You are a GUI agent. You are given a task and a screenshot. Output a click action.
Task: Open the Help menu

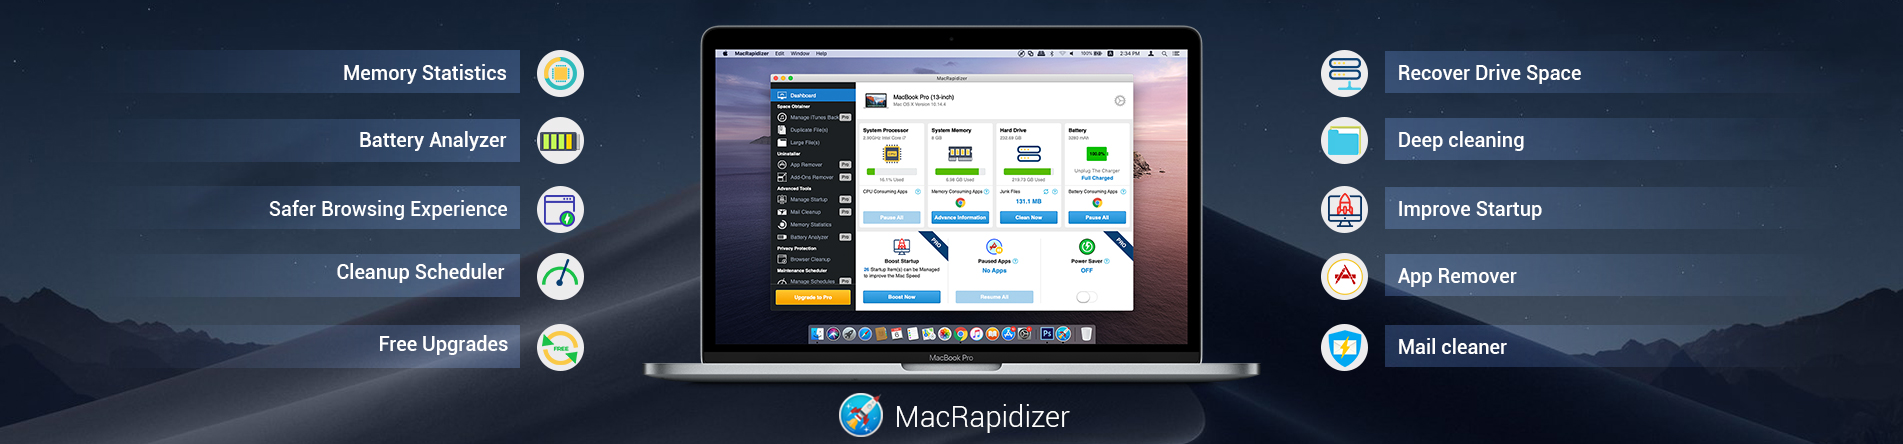(x=822, y=53)
